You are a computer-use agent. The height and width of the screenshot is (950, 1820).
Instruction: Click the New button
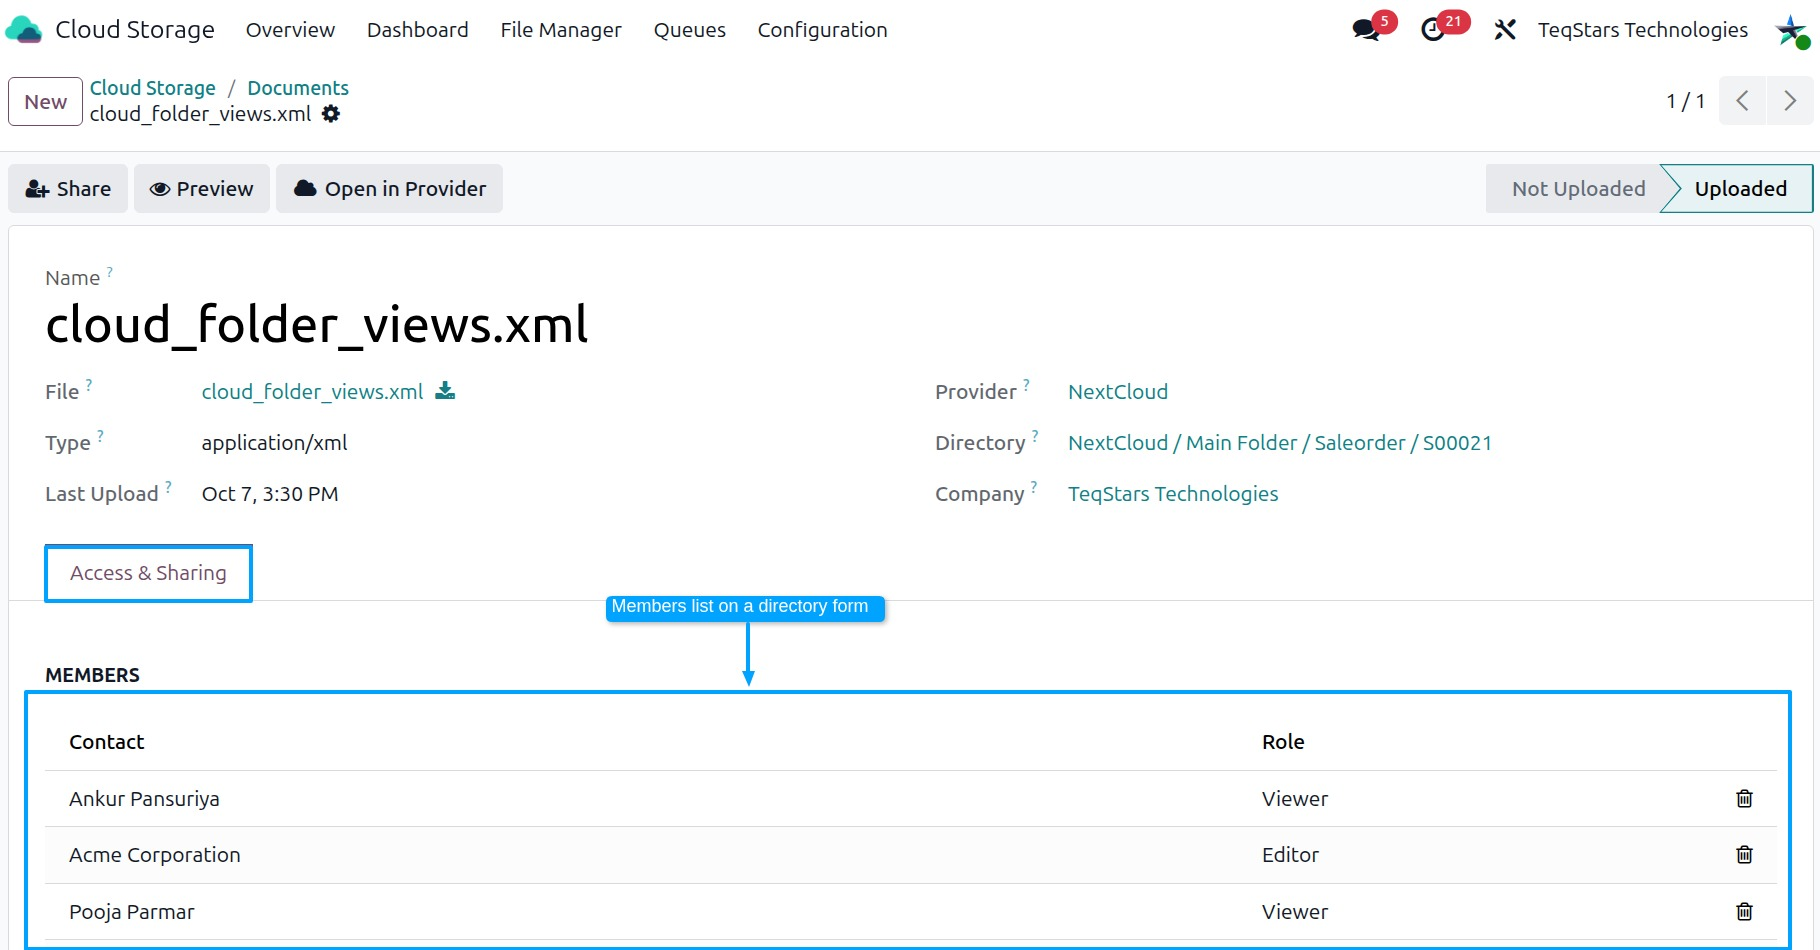46,102
